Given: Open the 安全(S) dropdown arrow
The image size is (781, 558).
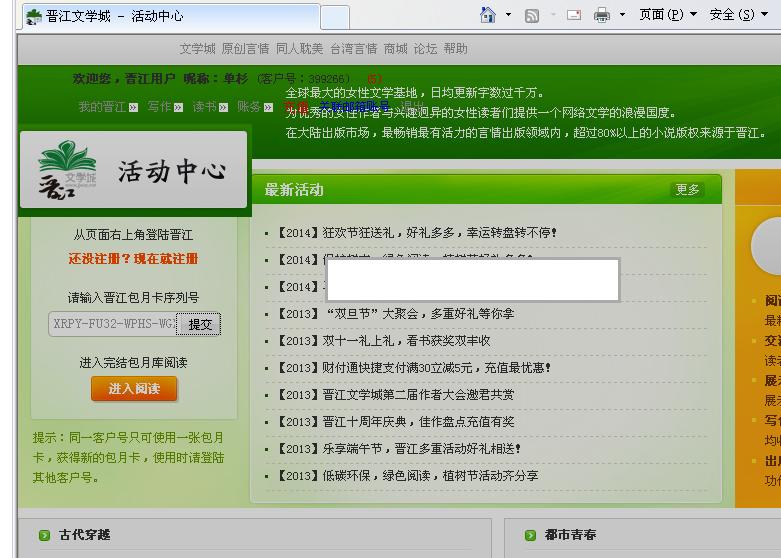Looking at the screenshot, I should [764, 14].
